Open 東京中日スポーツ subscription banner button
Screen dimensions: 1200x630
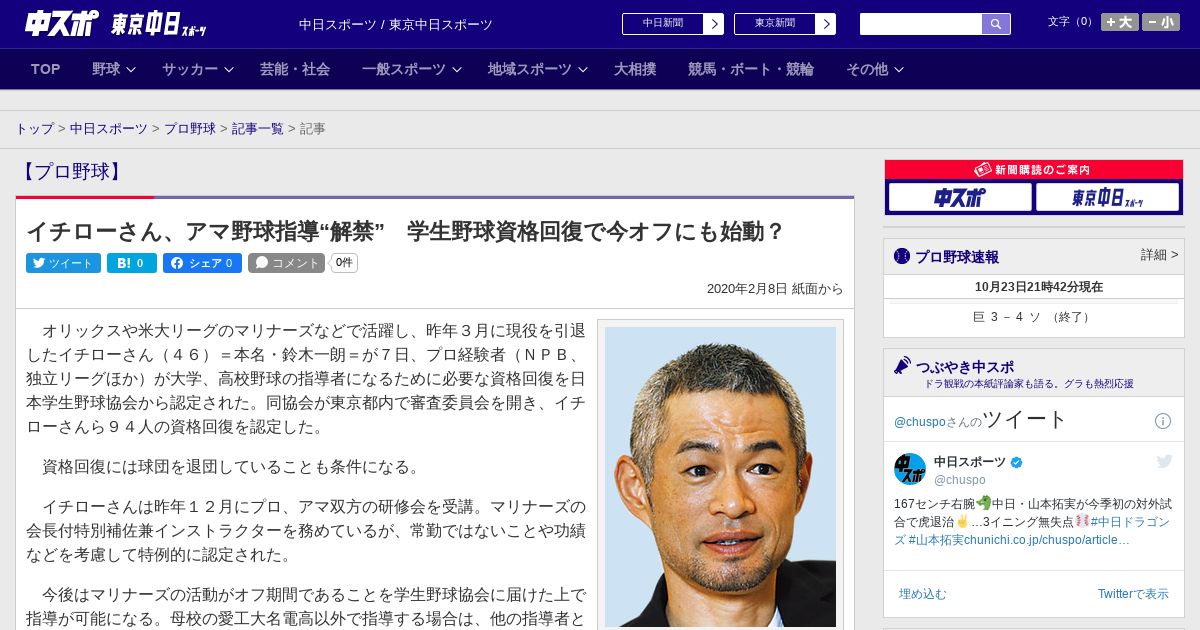(1107, 197)
